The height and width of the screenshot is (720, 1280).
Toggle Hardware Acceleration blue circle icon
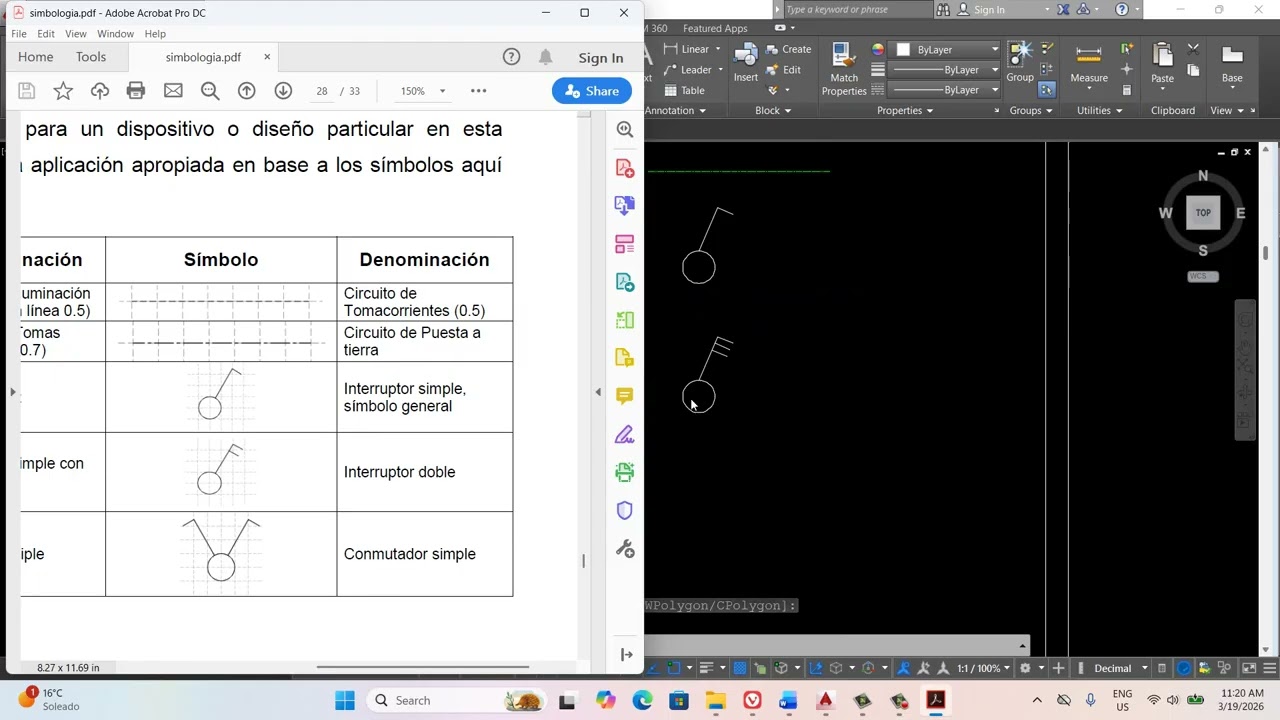(x=1184, y=668)
